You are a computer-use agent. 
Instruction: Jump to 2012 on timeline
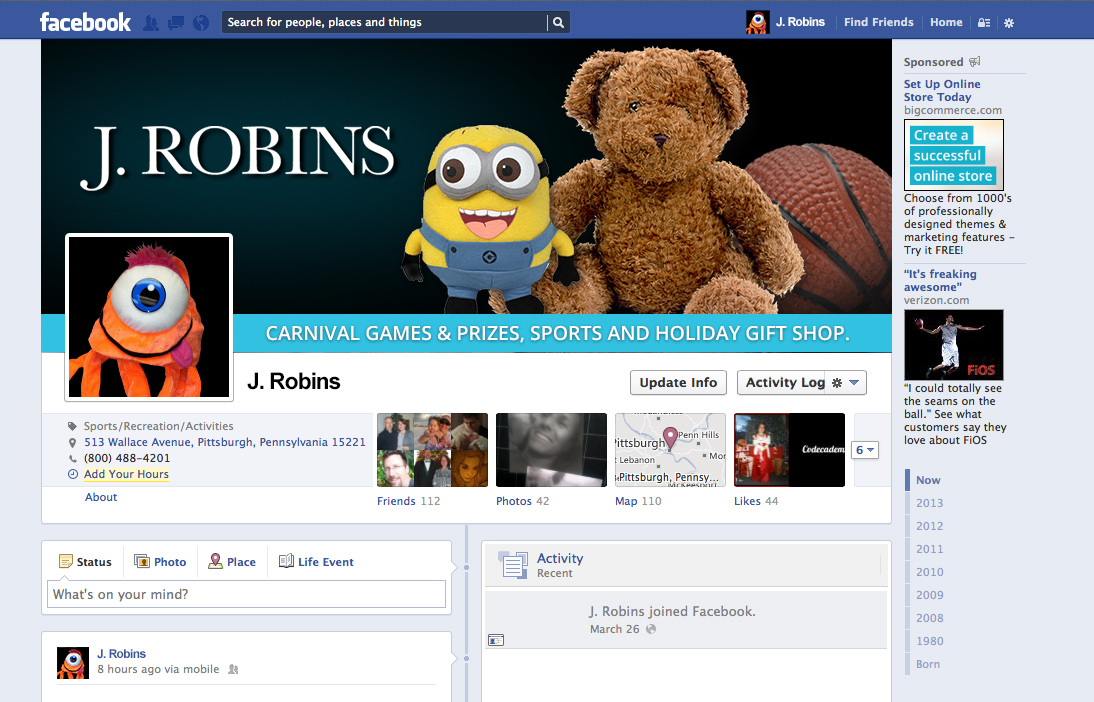coord(929,526)
